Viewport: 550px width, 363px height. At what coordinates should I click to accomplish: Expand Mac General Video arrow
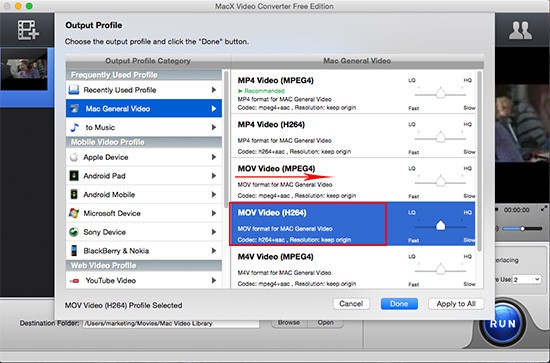coord(214,109)
